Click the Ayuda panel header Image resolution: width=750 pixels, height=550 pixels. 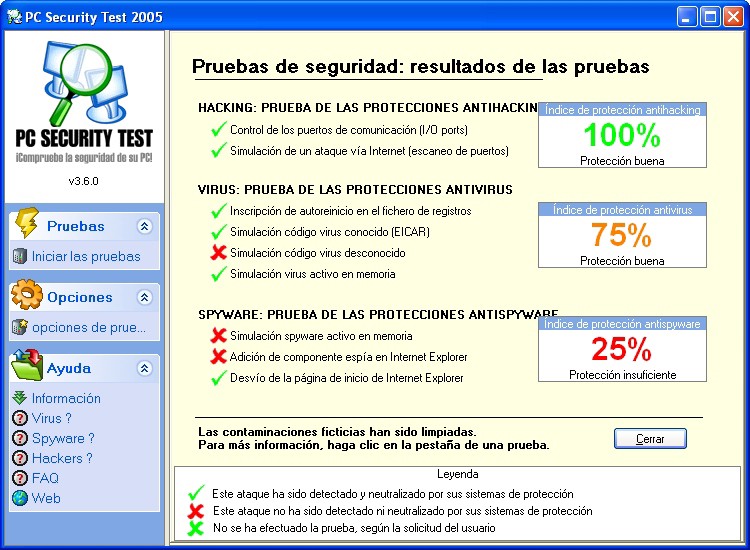coord(84,368)
